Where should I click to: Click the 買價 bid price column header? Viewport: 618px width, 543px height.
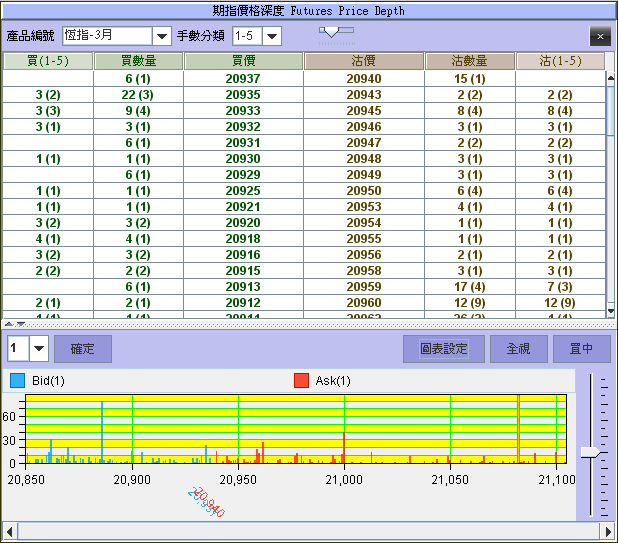[x=243, y=61]
